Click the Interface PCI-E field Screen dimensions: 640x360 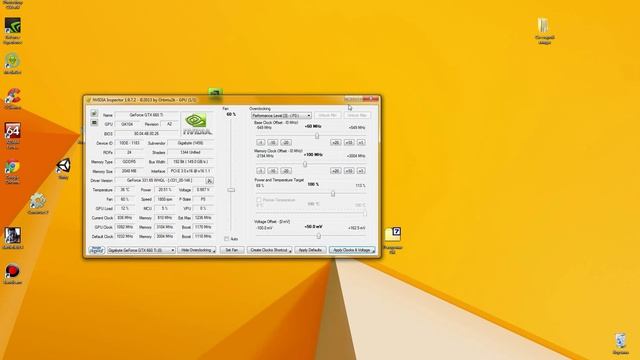tap(191, 171)
